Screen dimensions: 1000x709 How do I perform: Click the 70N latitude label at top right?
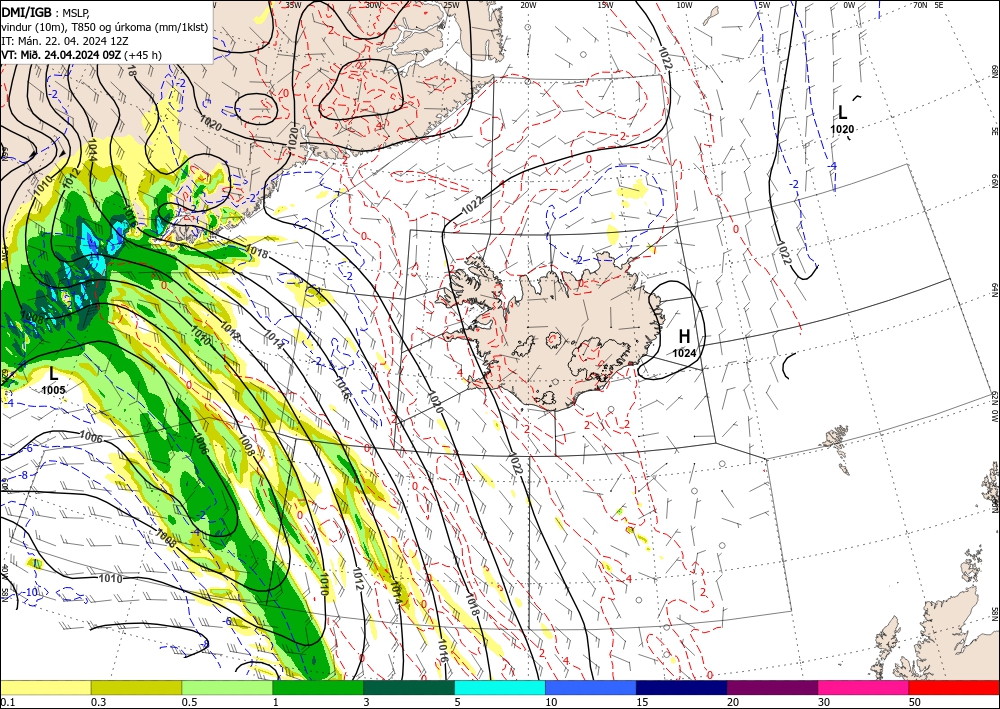920,5
